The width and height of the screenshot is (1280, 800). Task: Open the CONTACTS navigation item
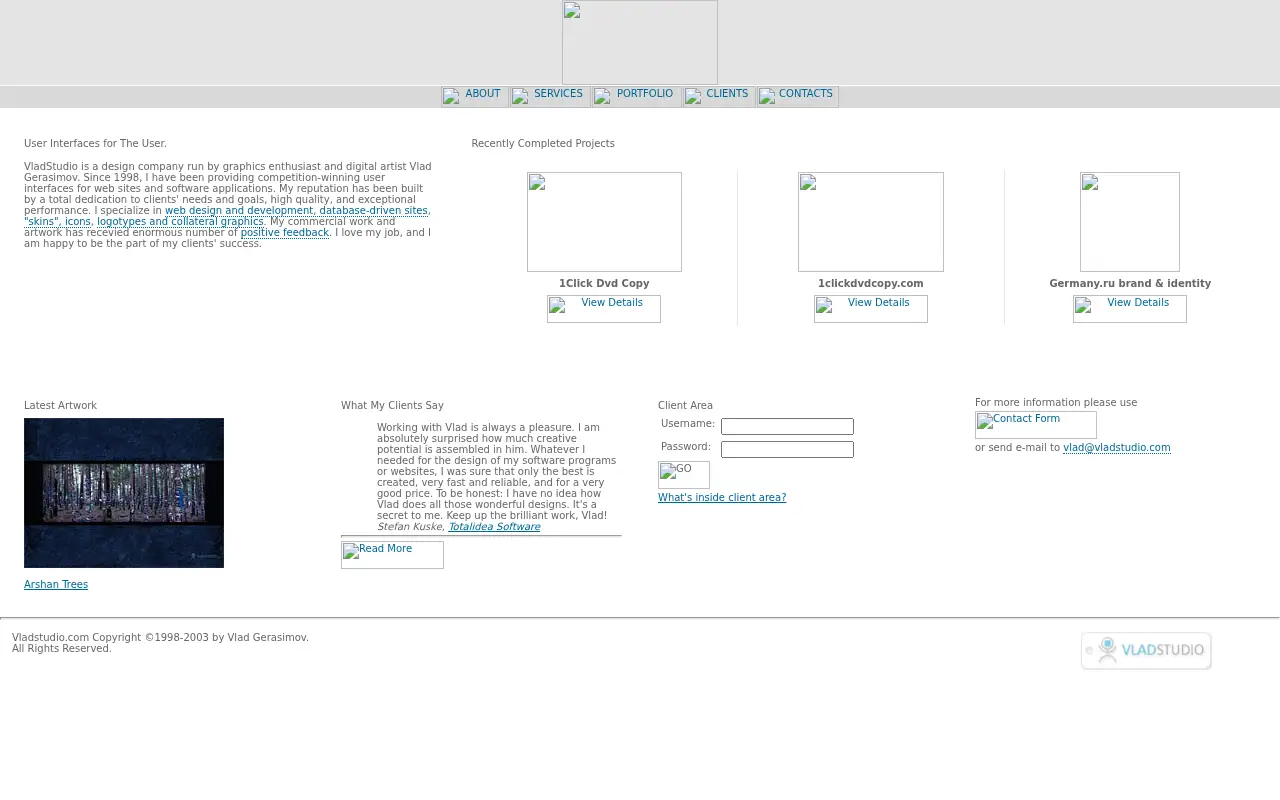[x=797, y=96]
